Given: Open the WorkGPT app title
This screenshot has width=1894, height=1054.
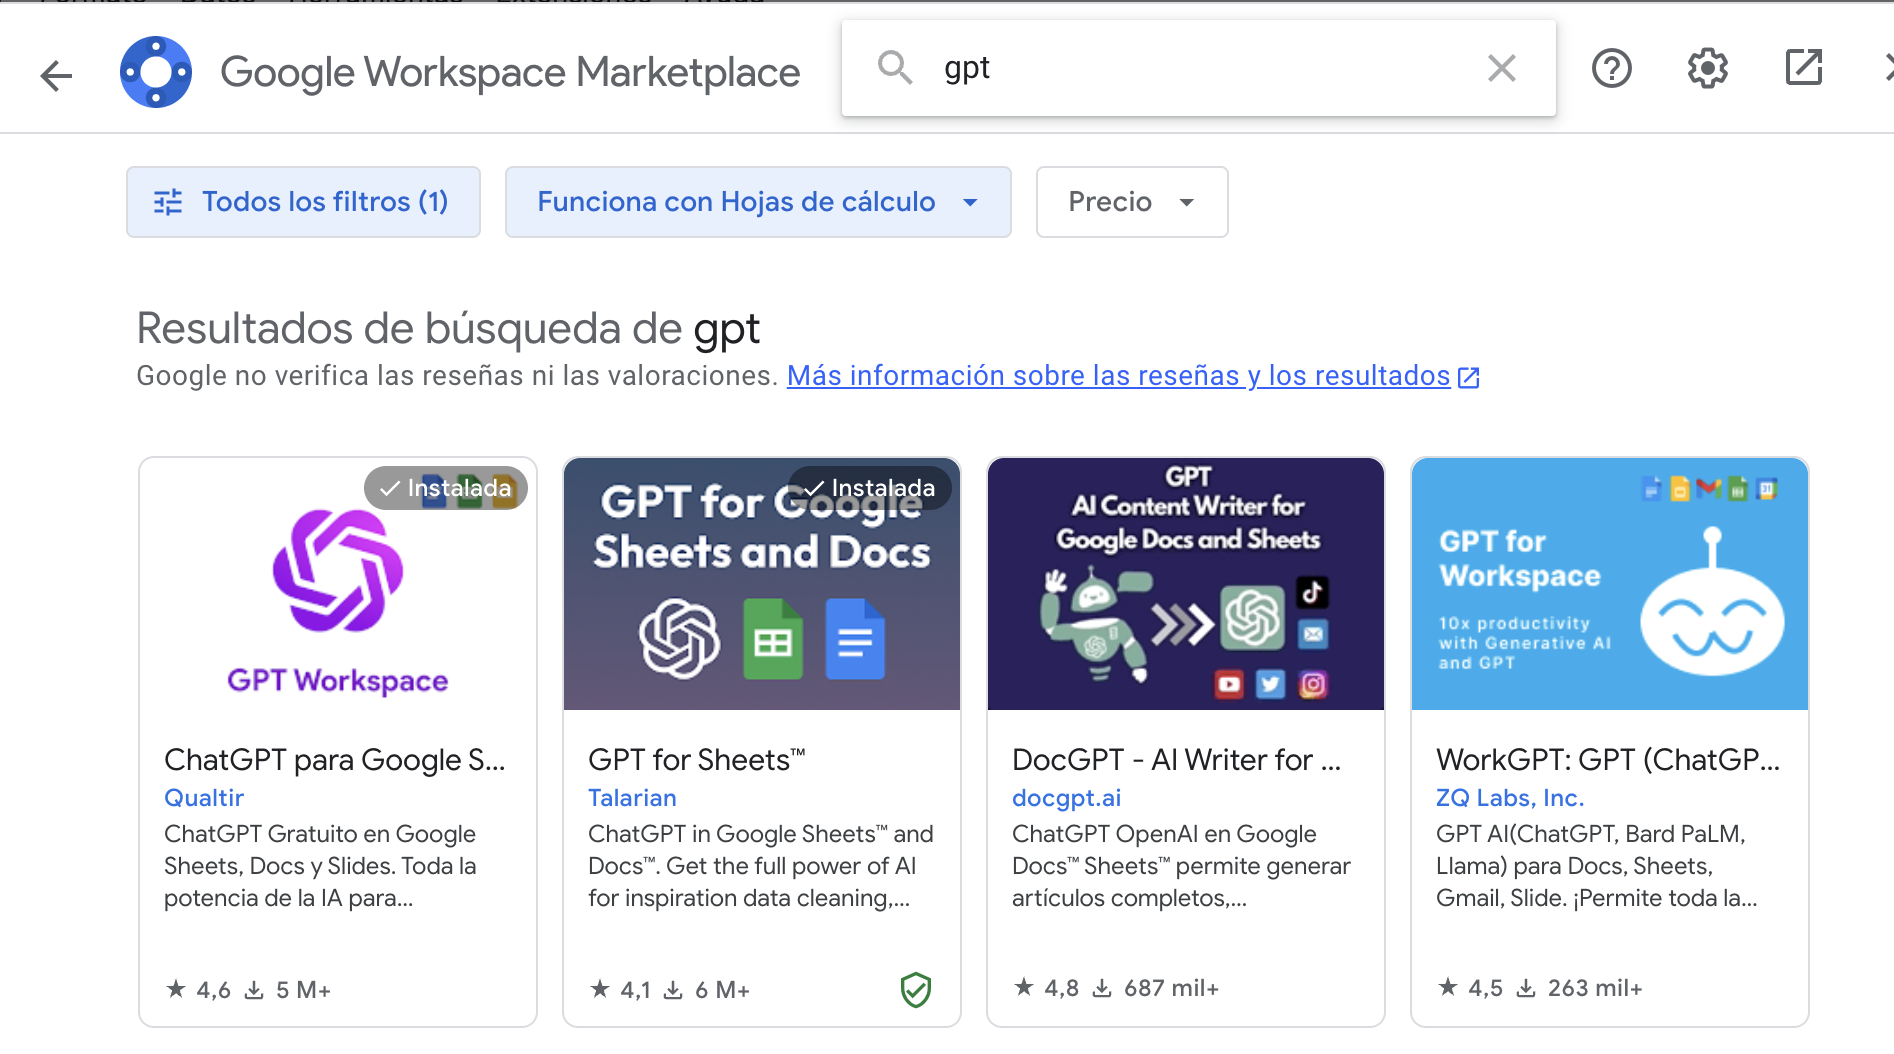Looking at the screenshot, I should (1607, 760).
